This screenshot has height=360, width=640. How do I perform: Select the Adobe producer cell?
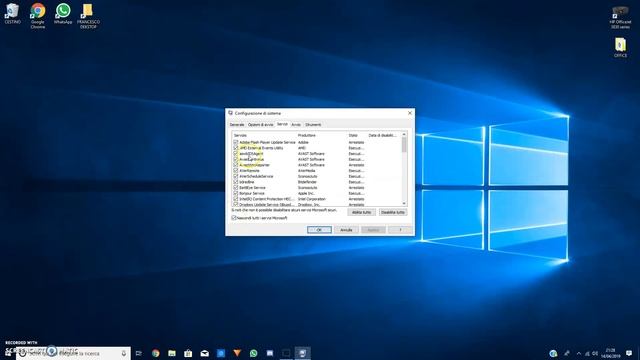tap(303, 142)
